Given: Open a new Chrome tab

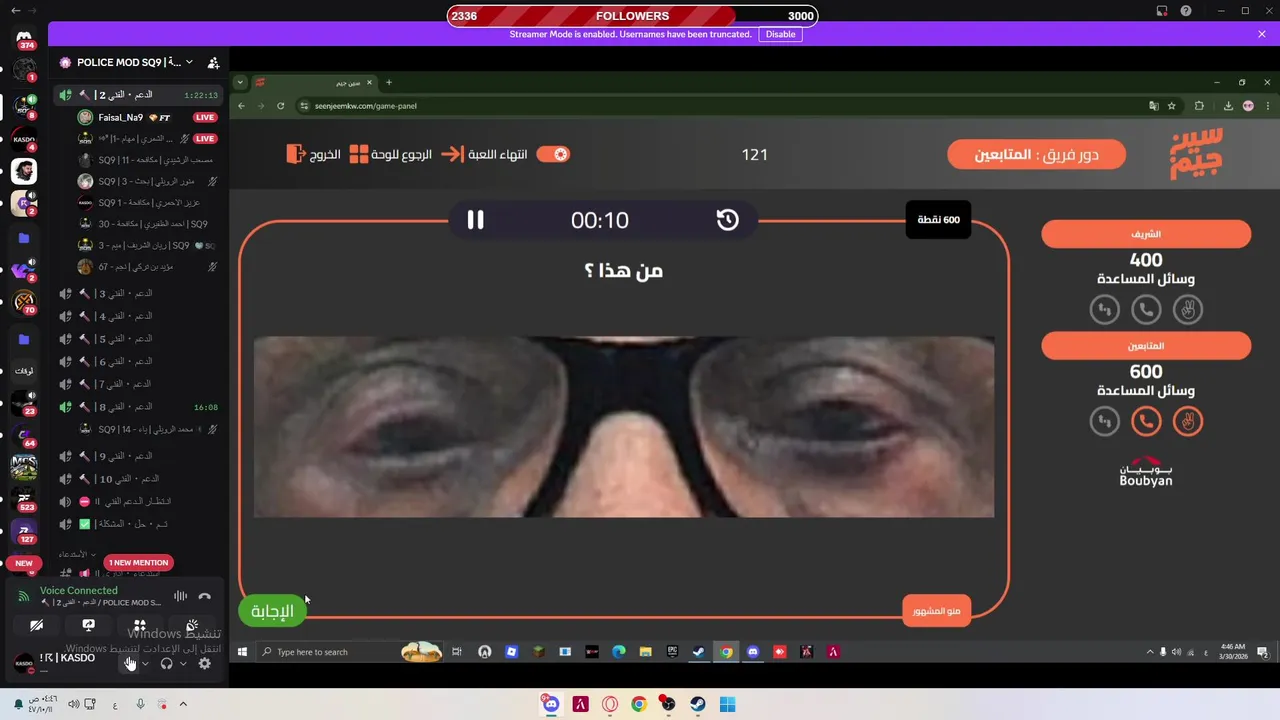Looking at the screenshot, I should pyautogui.click(x=389, y=82).
